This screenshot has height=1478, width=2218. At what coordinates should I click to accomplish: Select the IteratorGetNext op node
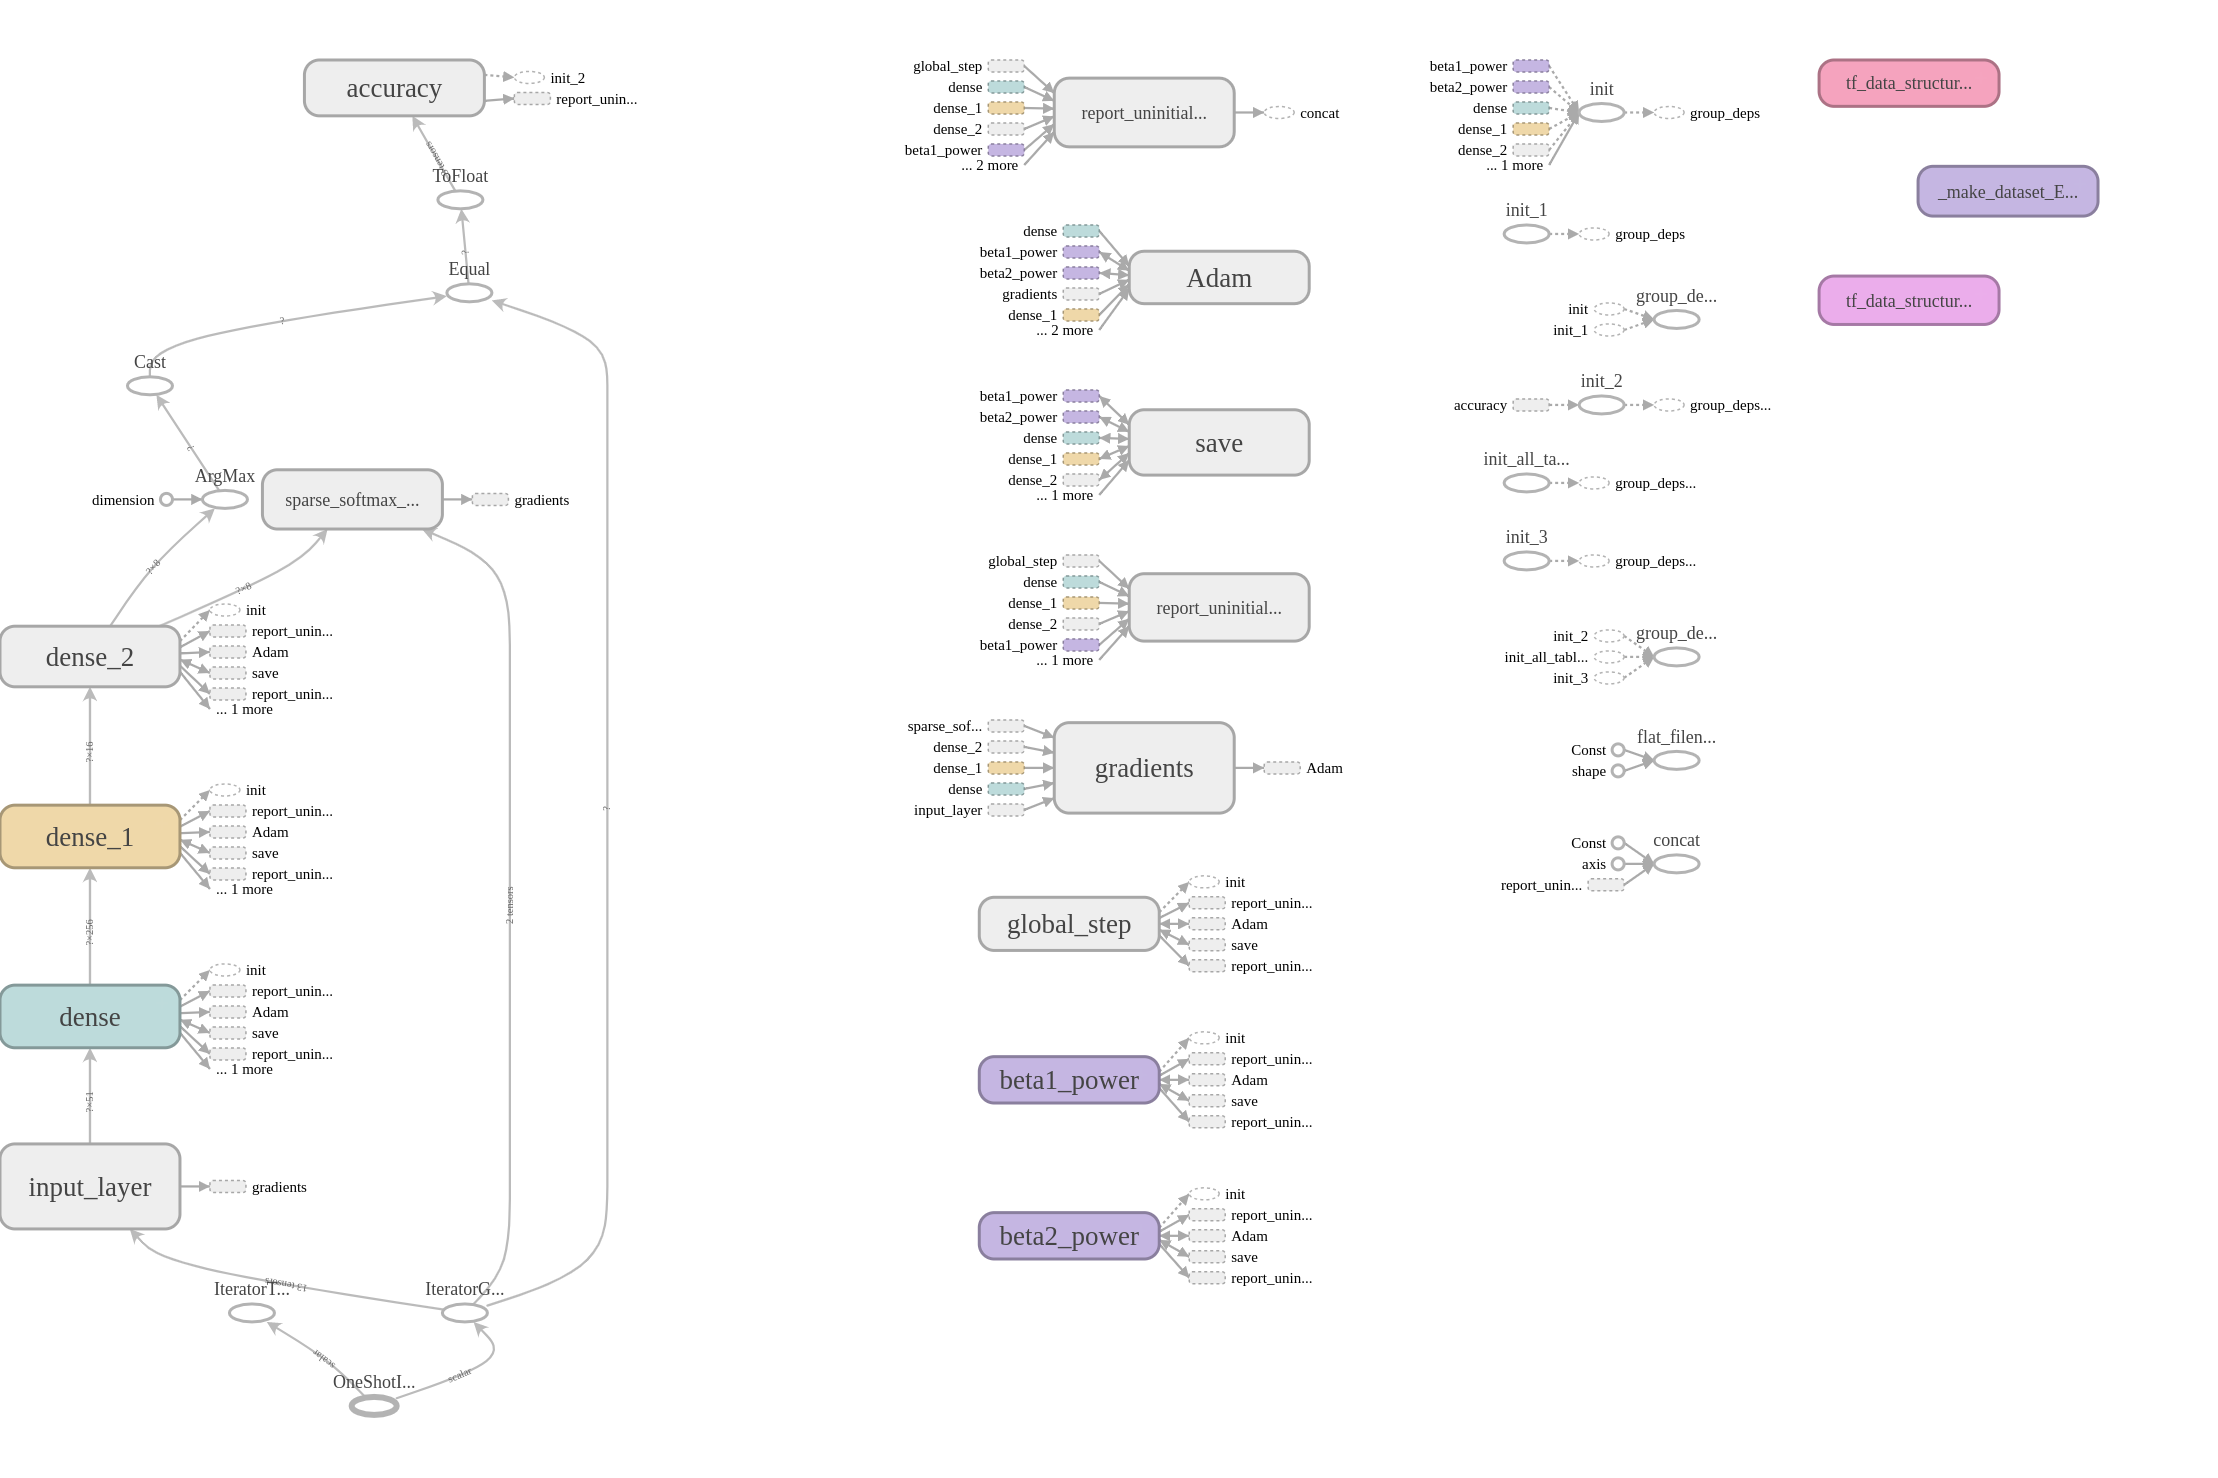pyautogui.click(x=465, y=1313)
